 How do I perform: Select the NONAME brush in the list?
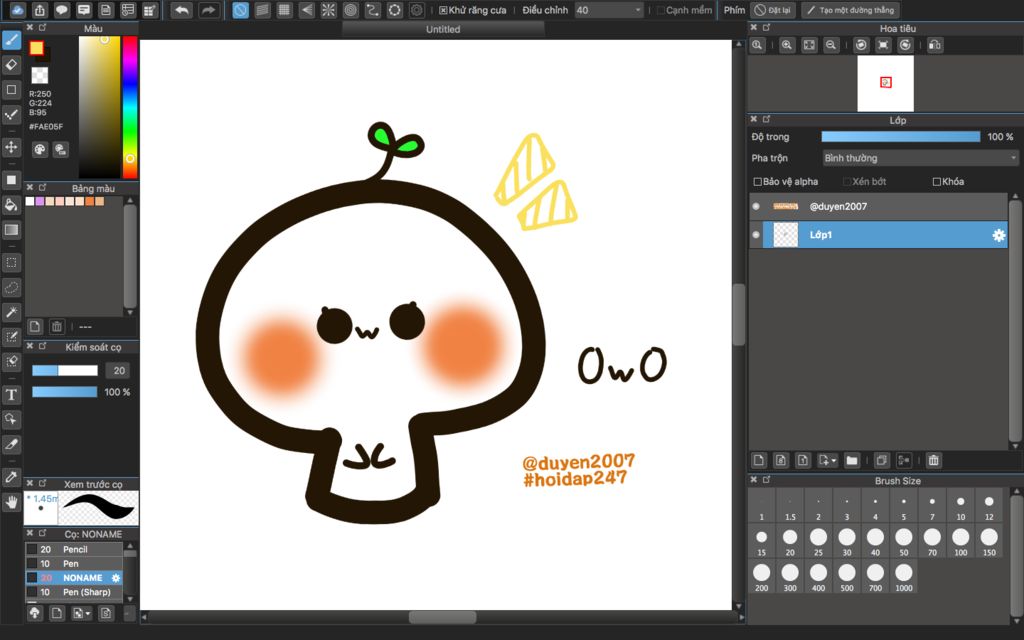click(x=74, y=578)
